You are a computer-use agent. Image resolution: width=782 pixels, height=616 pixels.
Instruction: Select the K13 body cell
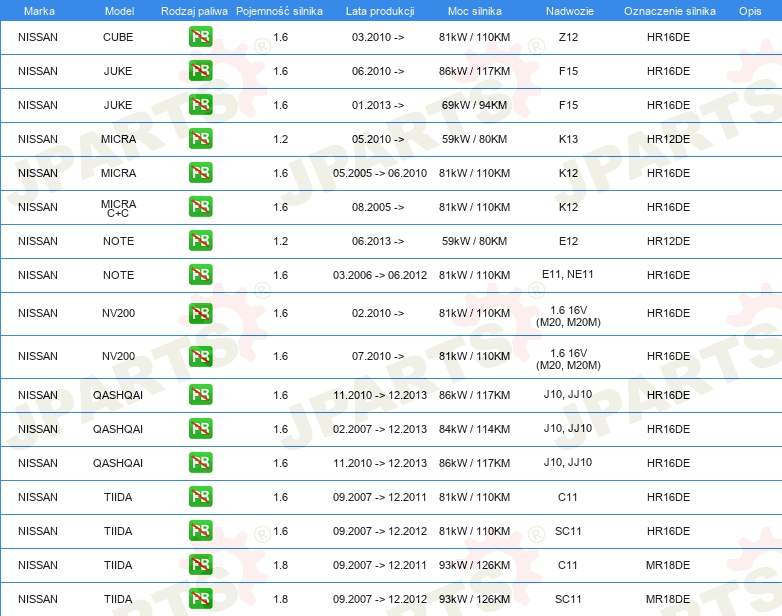coord(568,139)
